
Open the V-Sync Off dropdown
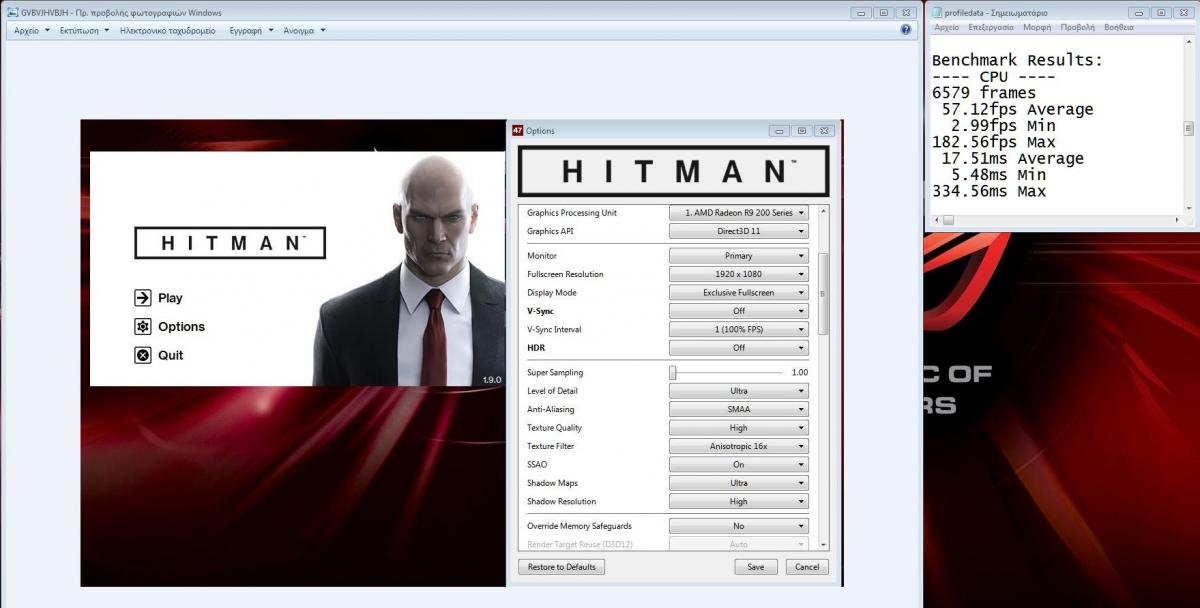pyautogui.click(x=738, y=311)
